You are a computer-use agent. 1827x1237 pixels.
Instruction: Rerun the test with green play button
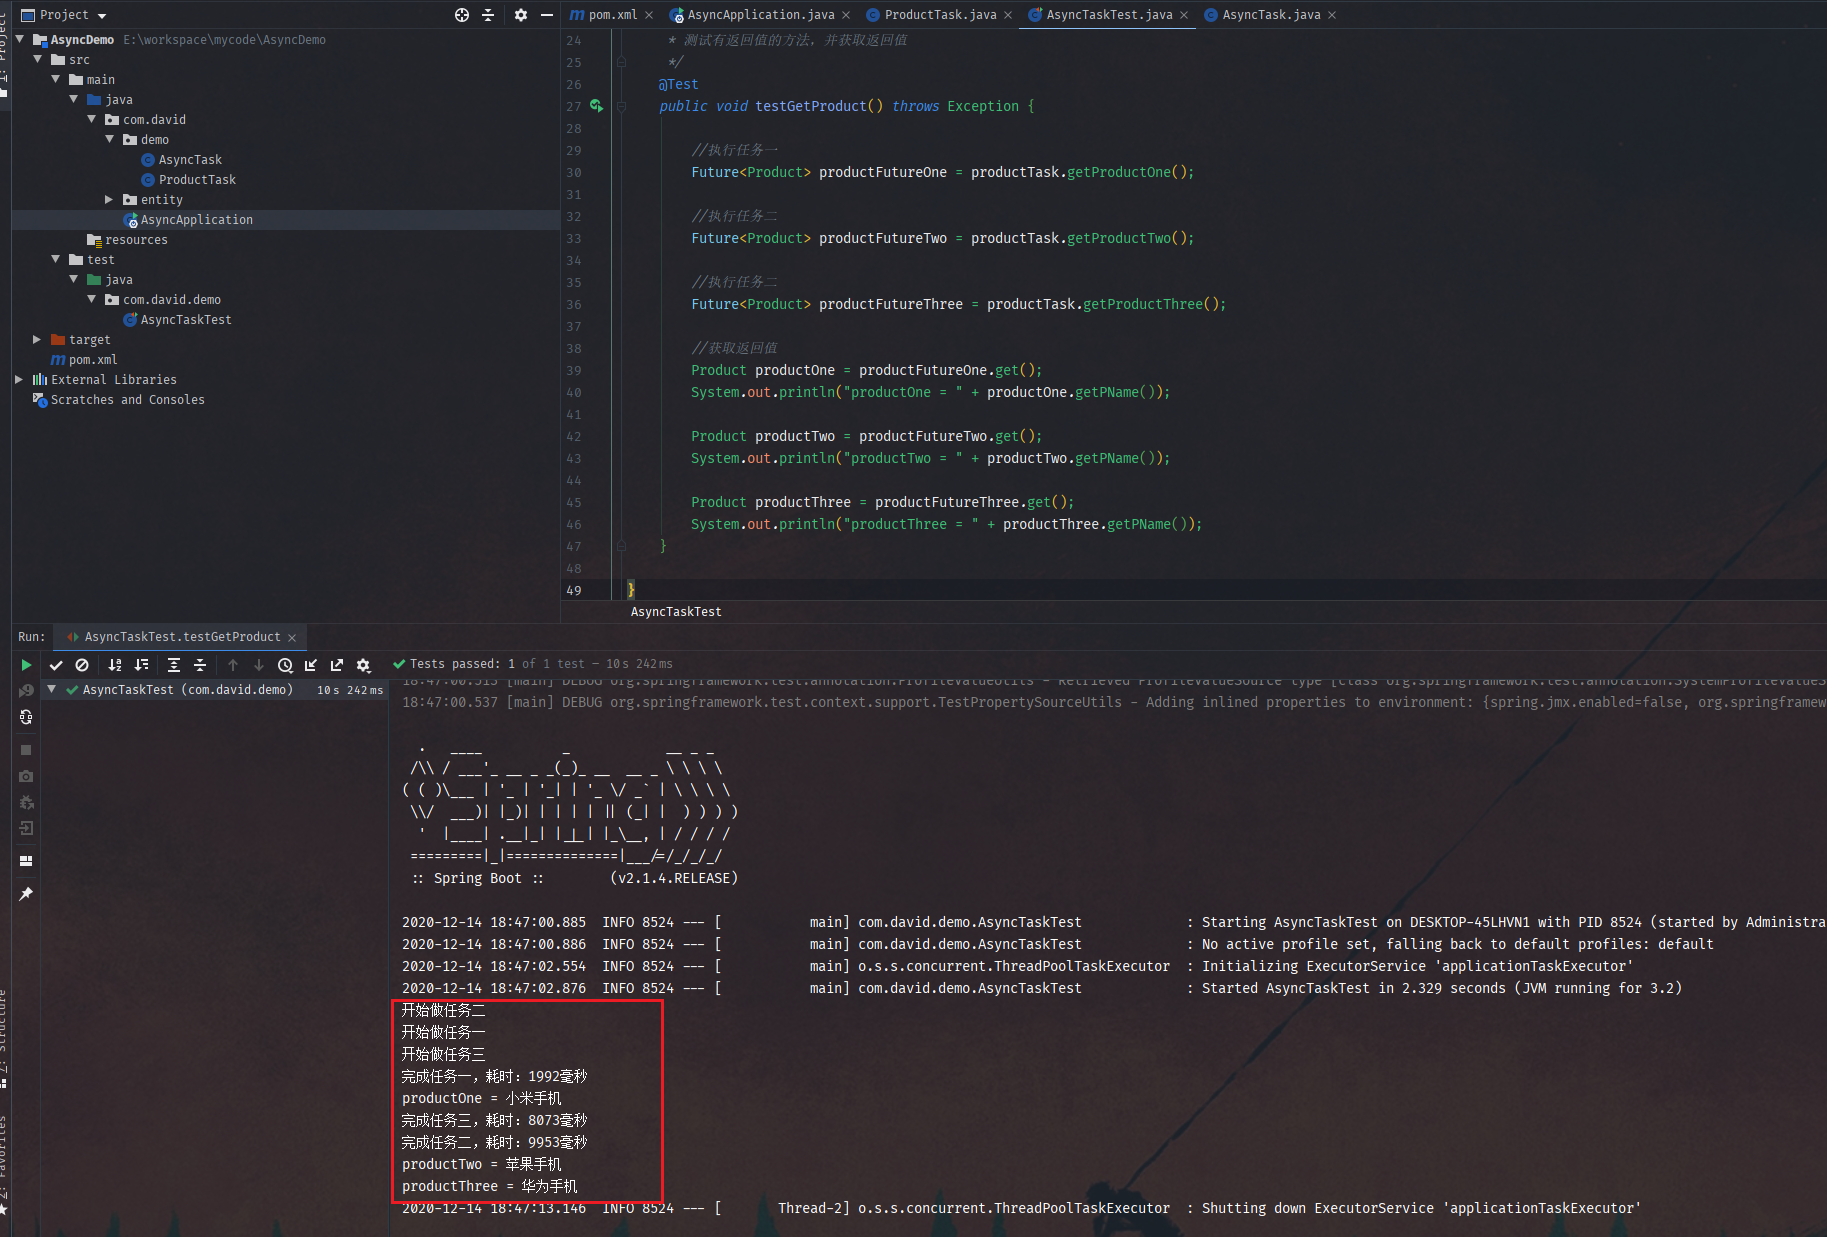coord(26,665)
